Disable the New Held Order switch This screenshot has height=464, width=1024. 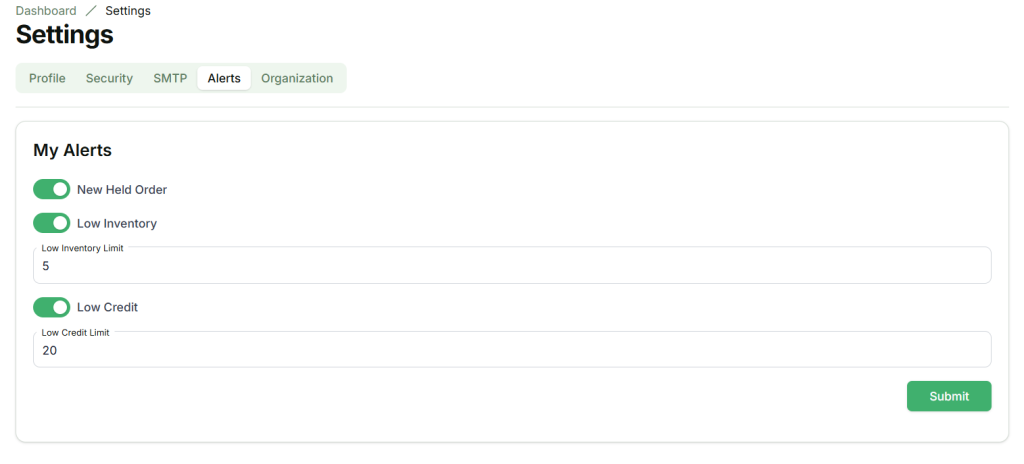52,189
